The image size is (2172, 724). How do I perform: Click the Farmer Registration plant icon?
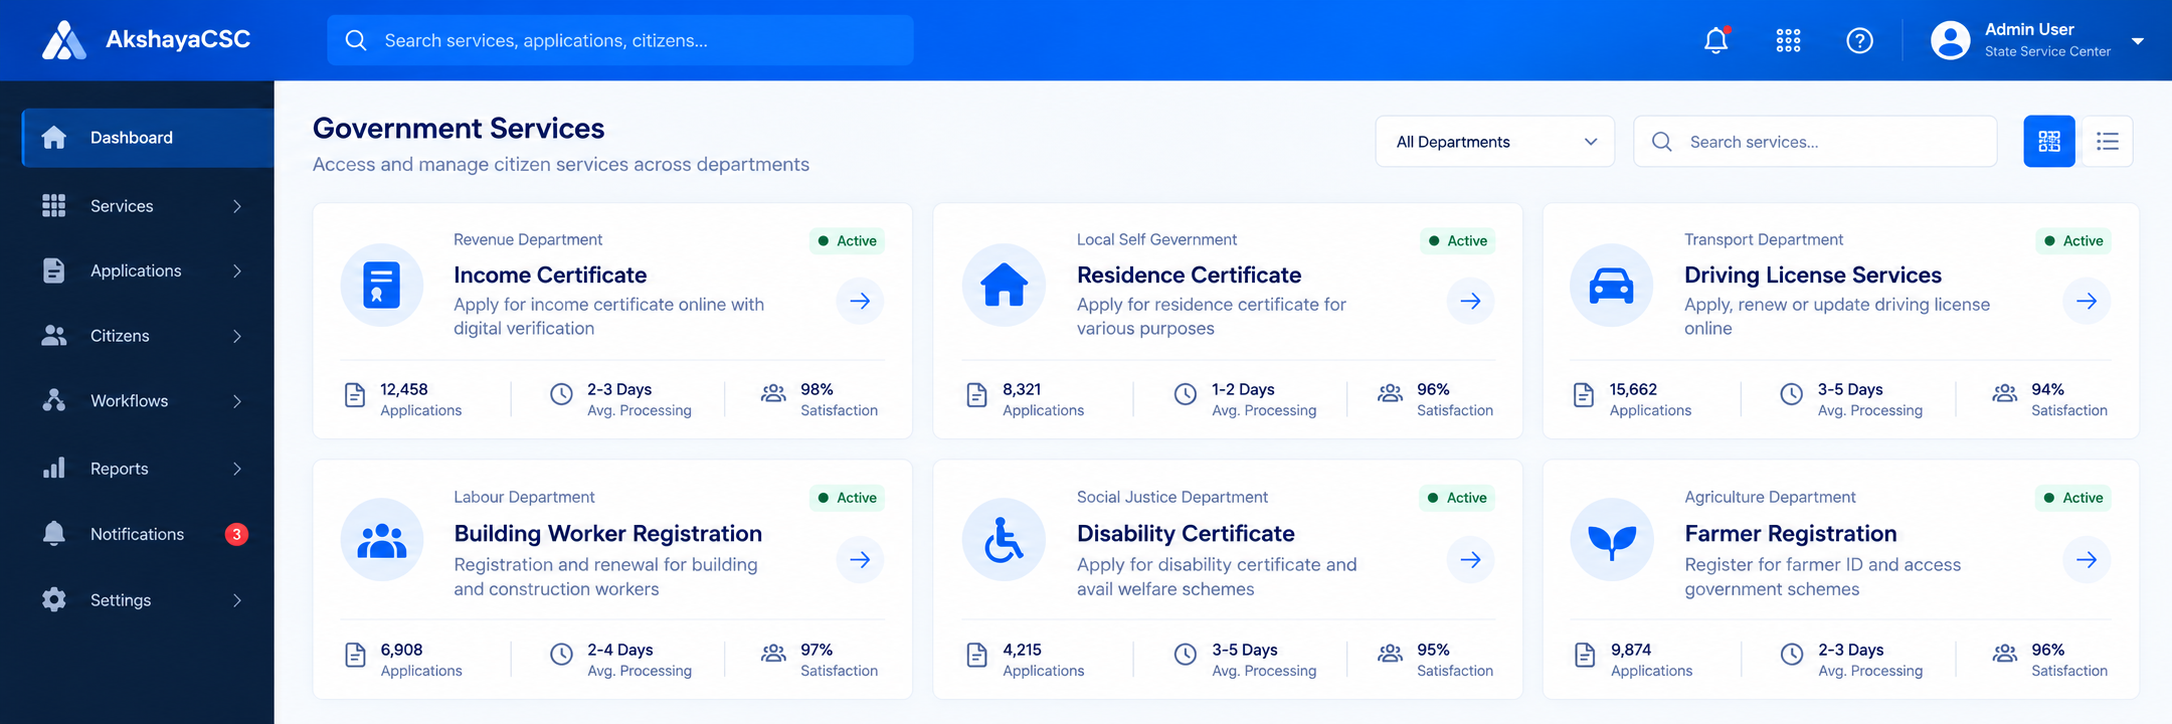[x=1611, y=540]
